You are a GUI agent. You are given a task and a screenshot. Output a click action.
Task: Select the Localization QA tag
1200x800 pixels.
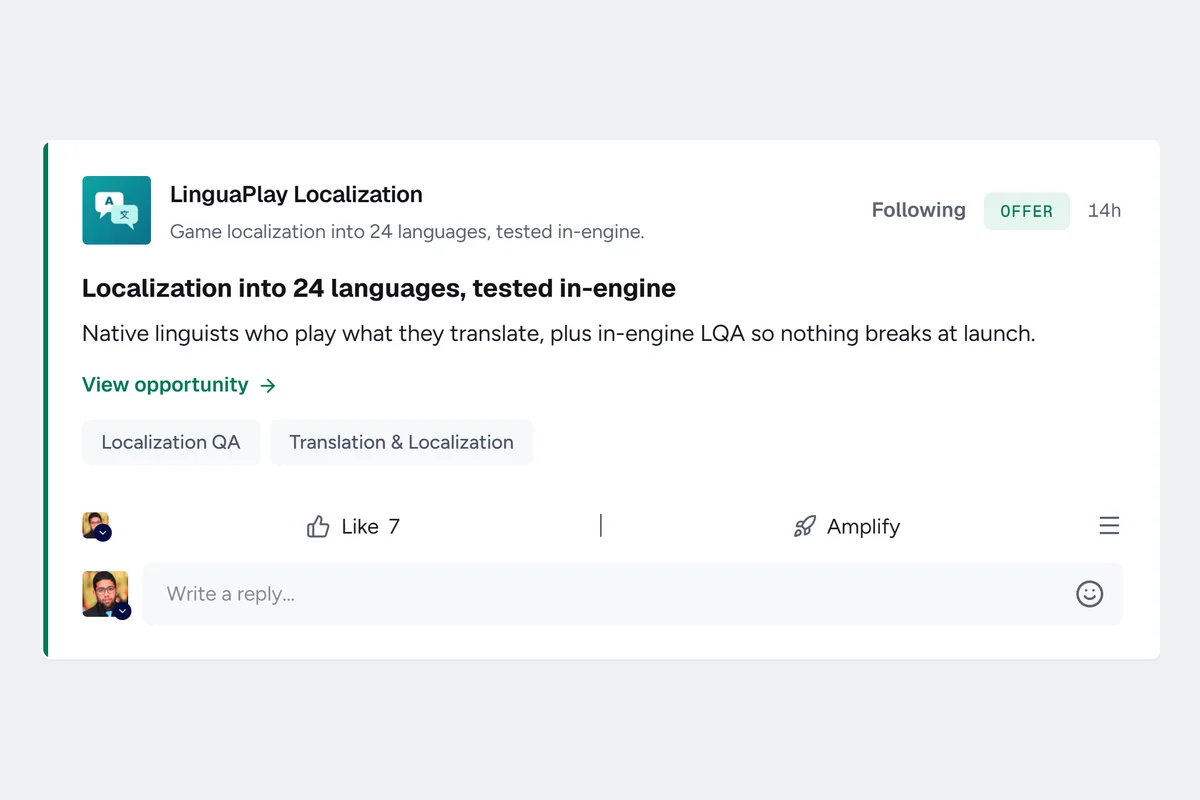point(171,442)
